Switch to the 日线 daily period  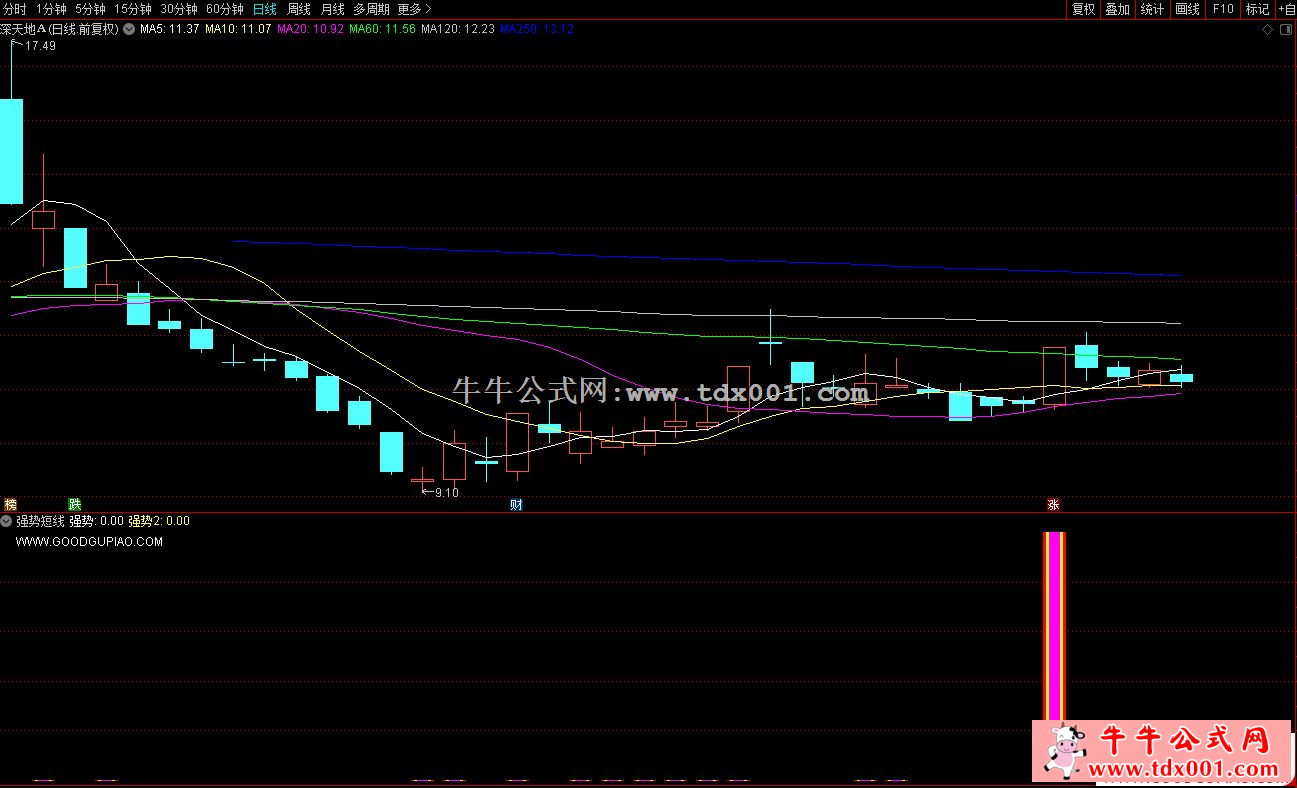point(264,9)
